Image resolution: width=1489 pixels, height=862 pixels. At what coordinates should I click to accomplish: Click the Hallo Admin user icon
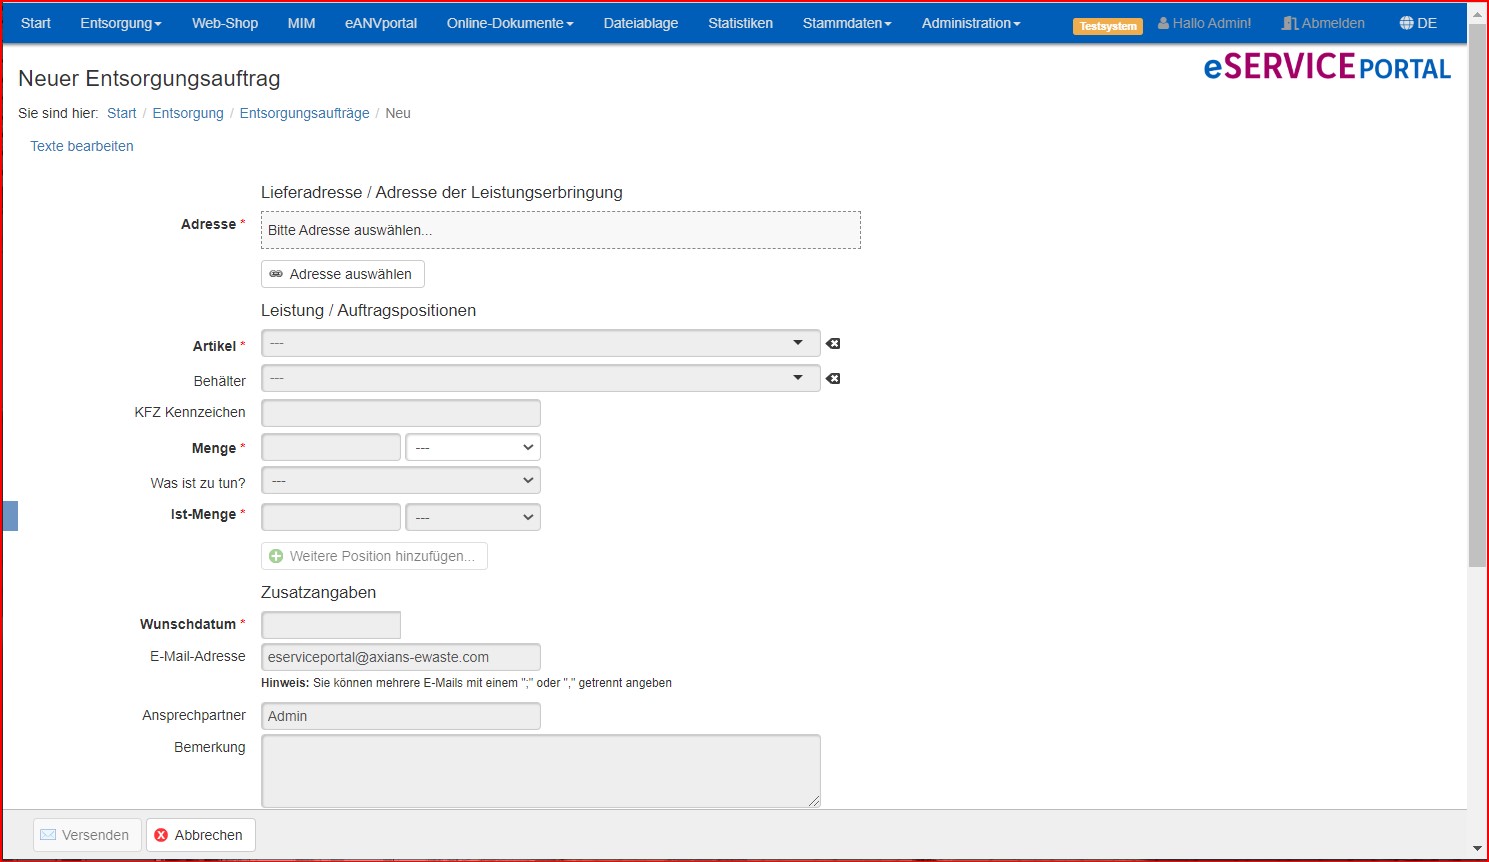pyautogui.click(x=1163, y=23)
